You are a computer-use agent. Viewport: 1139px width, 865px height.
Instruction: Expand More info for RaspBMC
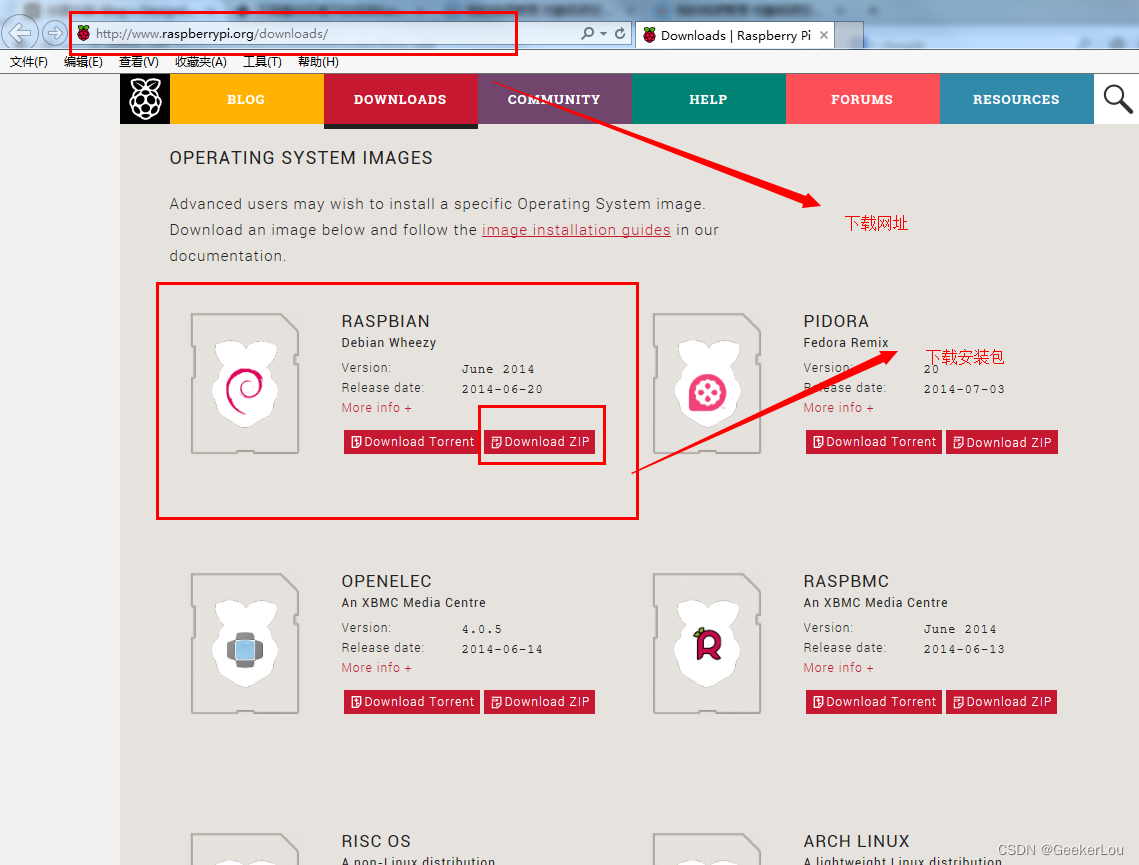tap(838, 668)
